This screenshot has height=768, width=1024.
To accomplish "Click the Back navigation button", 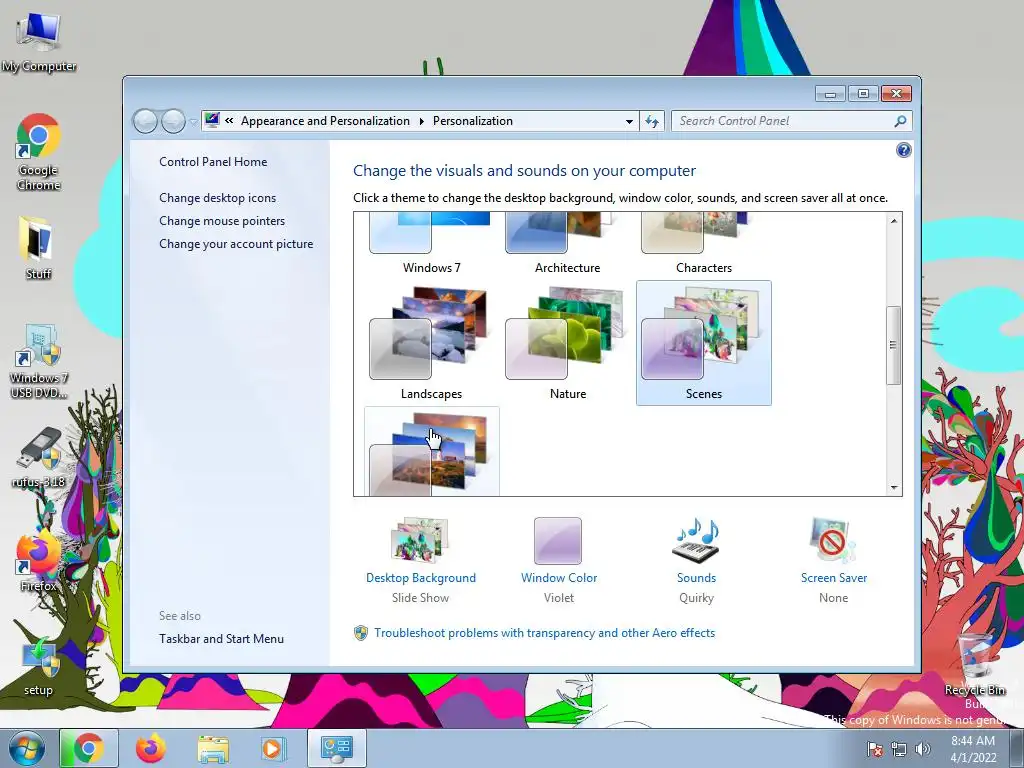I will click(145, 121).
